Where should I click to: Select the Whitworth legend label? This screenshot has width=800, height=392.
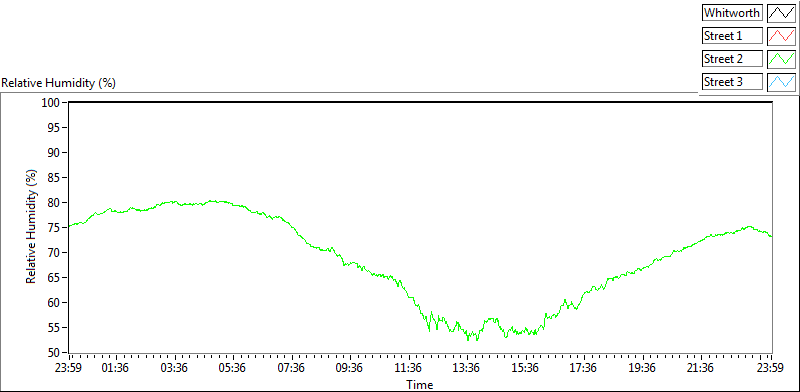coord(732,13)
